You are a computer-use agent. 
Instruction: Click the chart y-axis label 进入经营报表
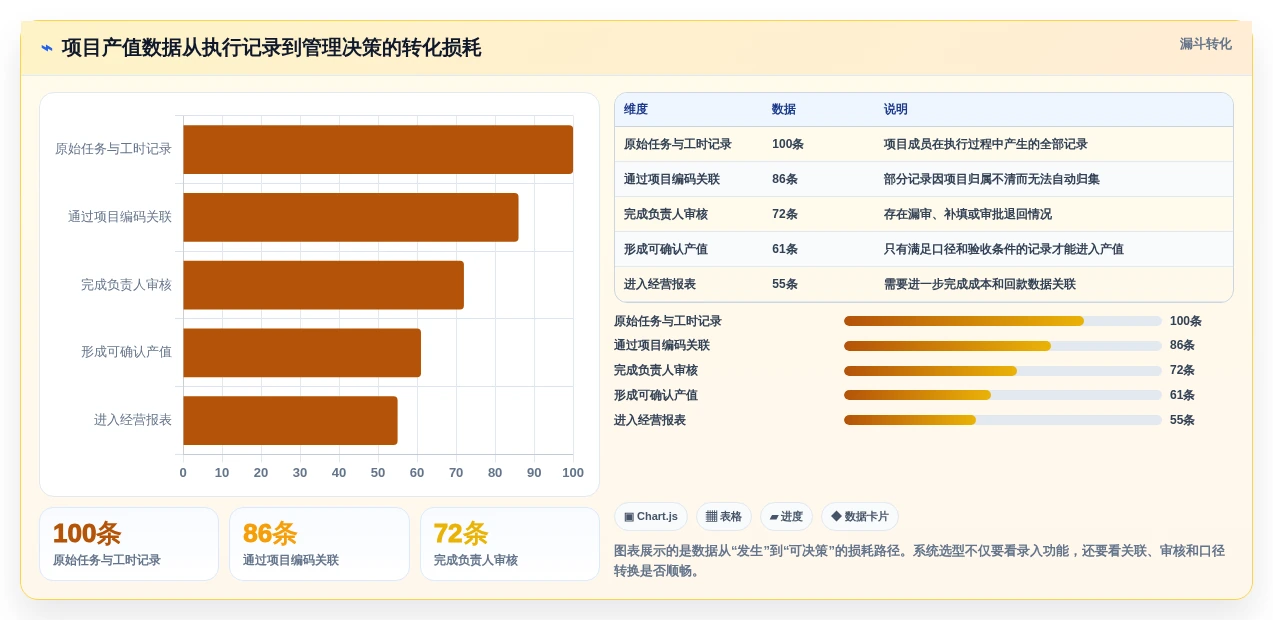pyautogui.click(x=133, y=420)
